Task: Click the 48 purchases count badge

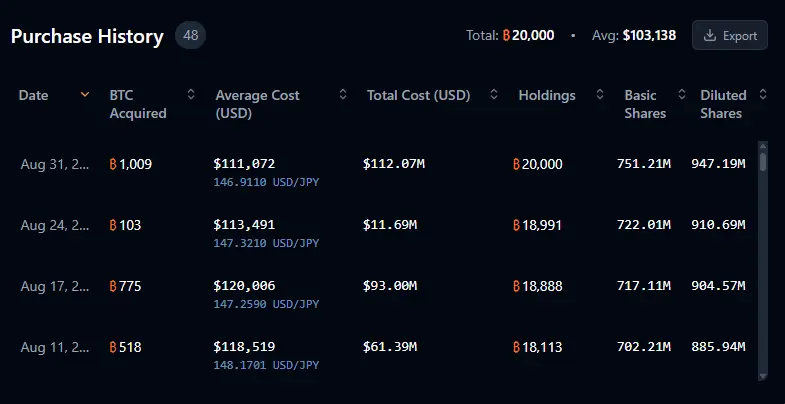Action: pos(190,36)
